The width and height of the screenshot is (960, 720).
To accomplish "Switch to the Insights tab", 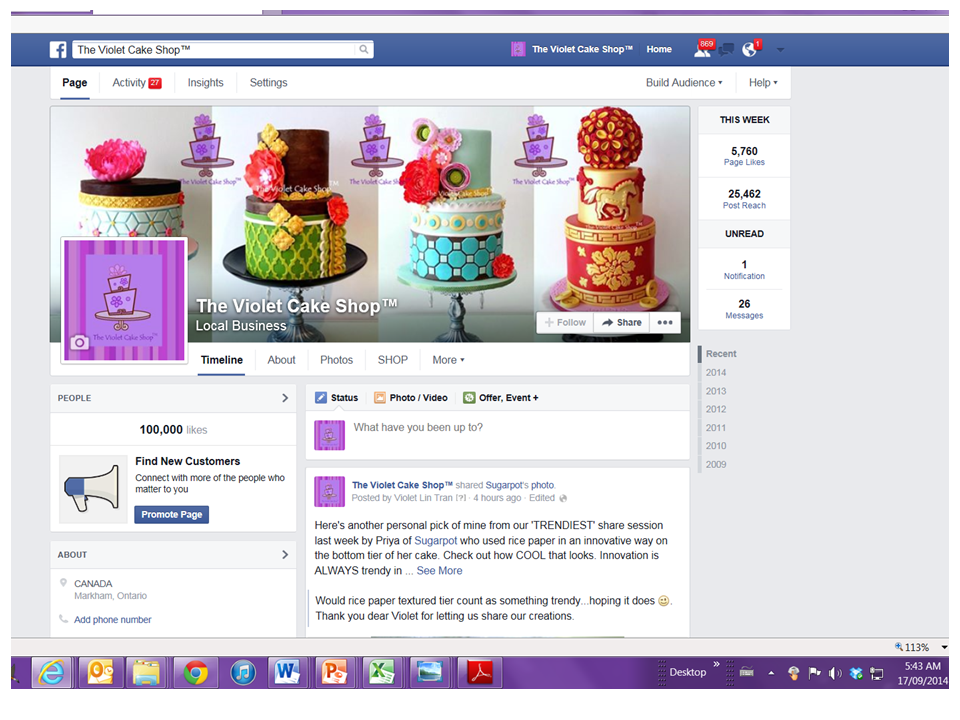I will 205,82.
